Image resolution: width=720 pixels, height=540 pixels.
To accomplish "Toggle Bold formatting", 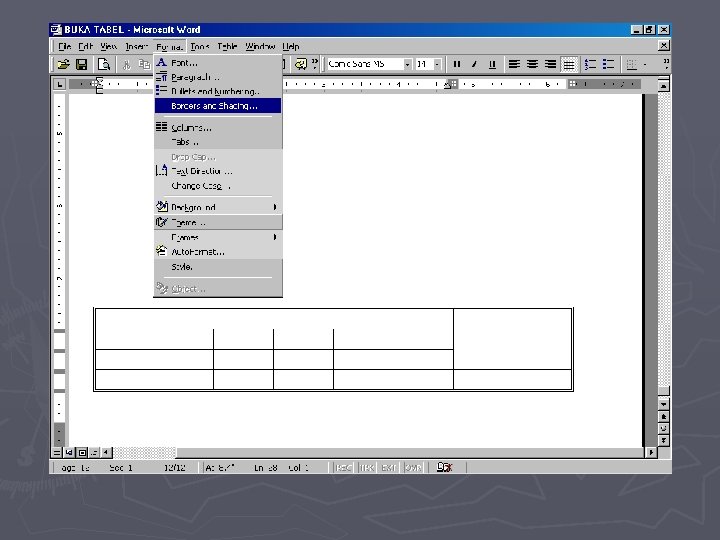I will click(x=457, y=64).
